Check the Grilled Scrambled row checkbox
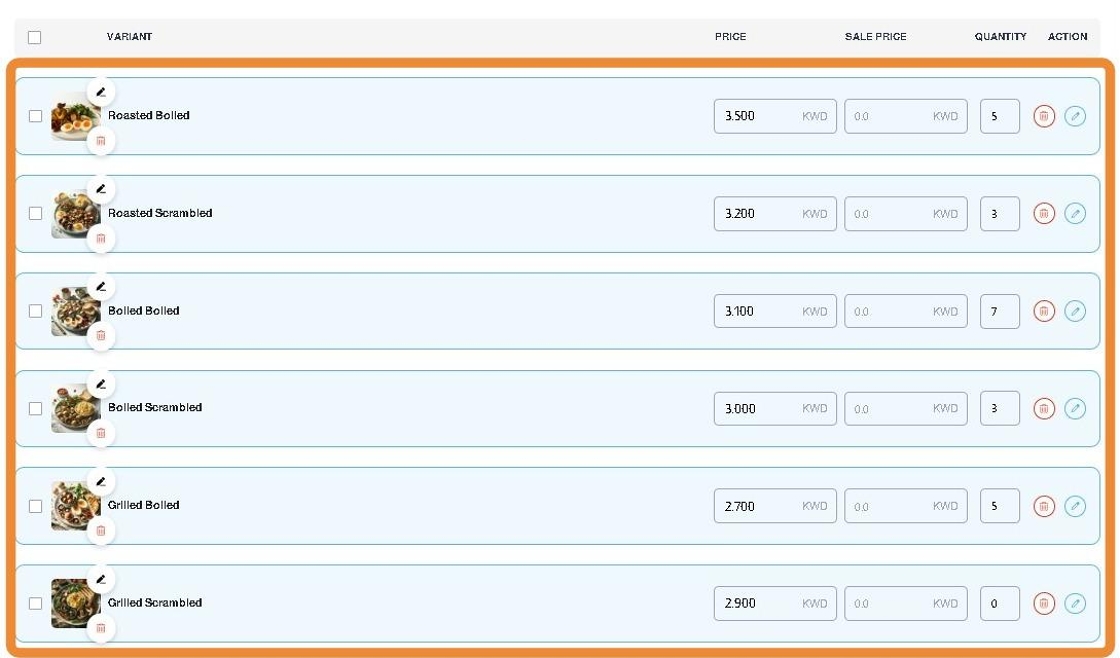Image resolution: width=1120 pixels, height=658 pixels. pyautogui.click(x=35, y=604)
